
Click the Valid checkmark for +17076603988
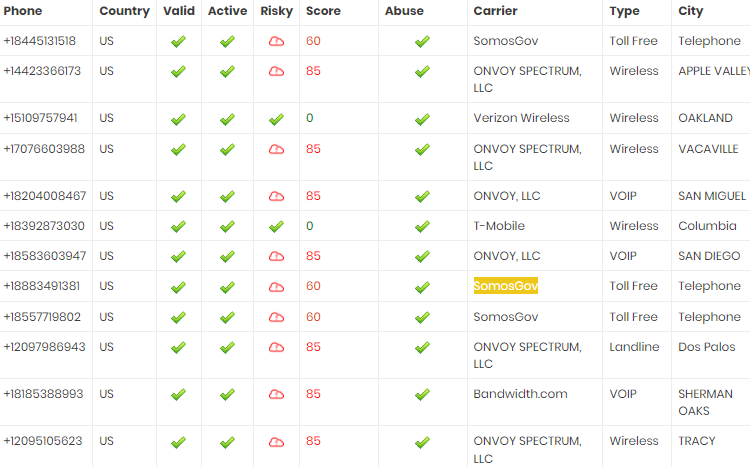click(178, 150)
